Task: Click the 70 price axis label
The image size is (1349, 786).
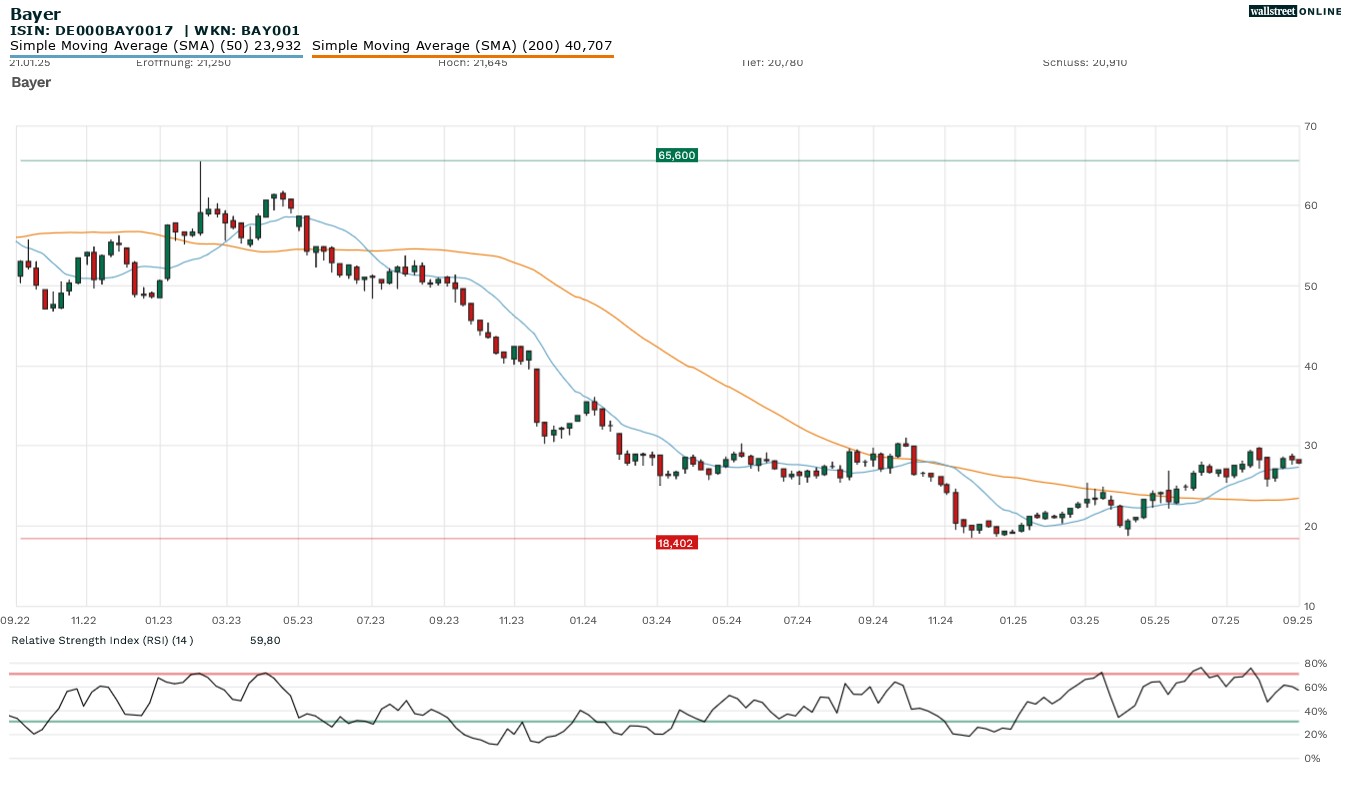Action: (1310, 126)
